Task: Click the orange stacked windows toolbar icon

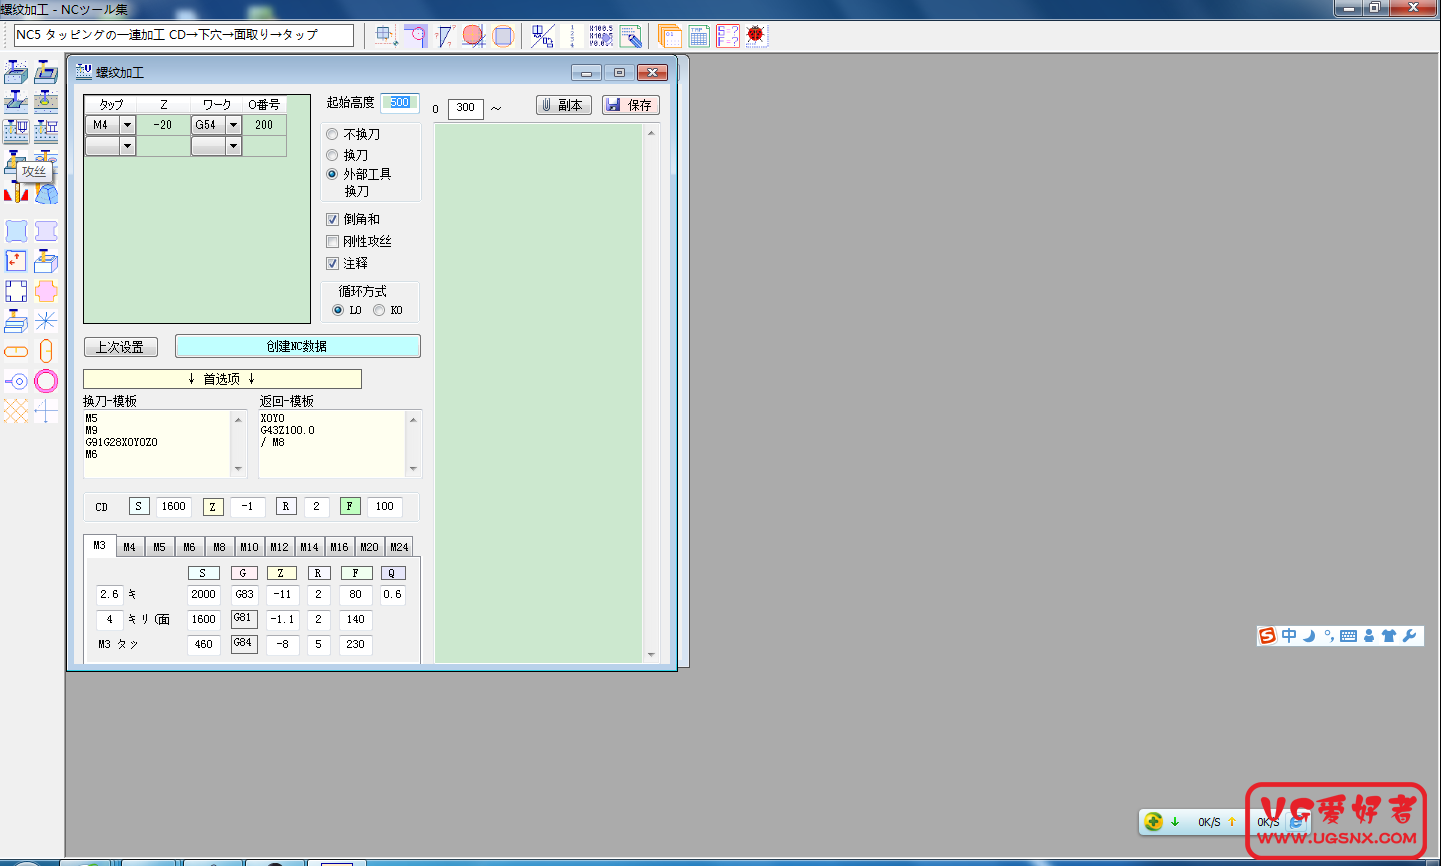Action: click(x=669, y=36)
